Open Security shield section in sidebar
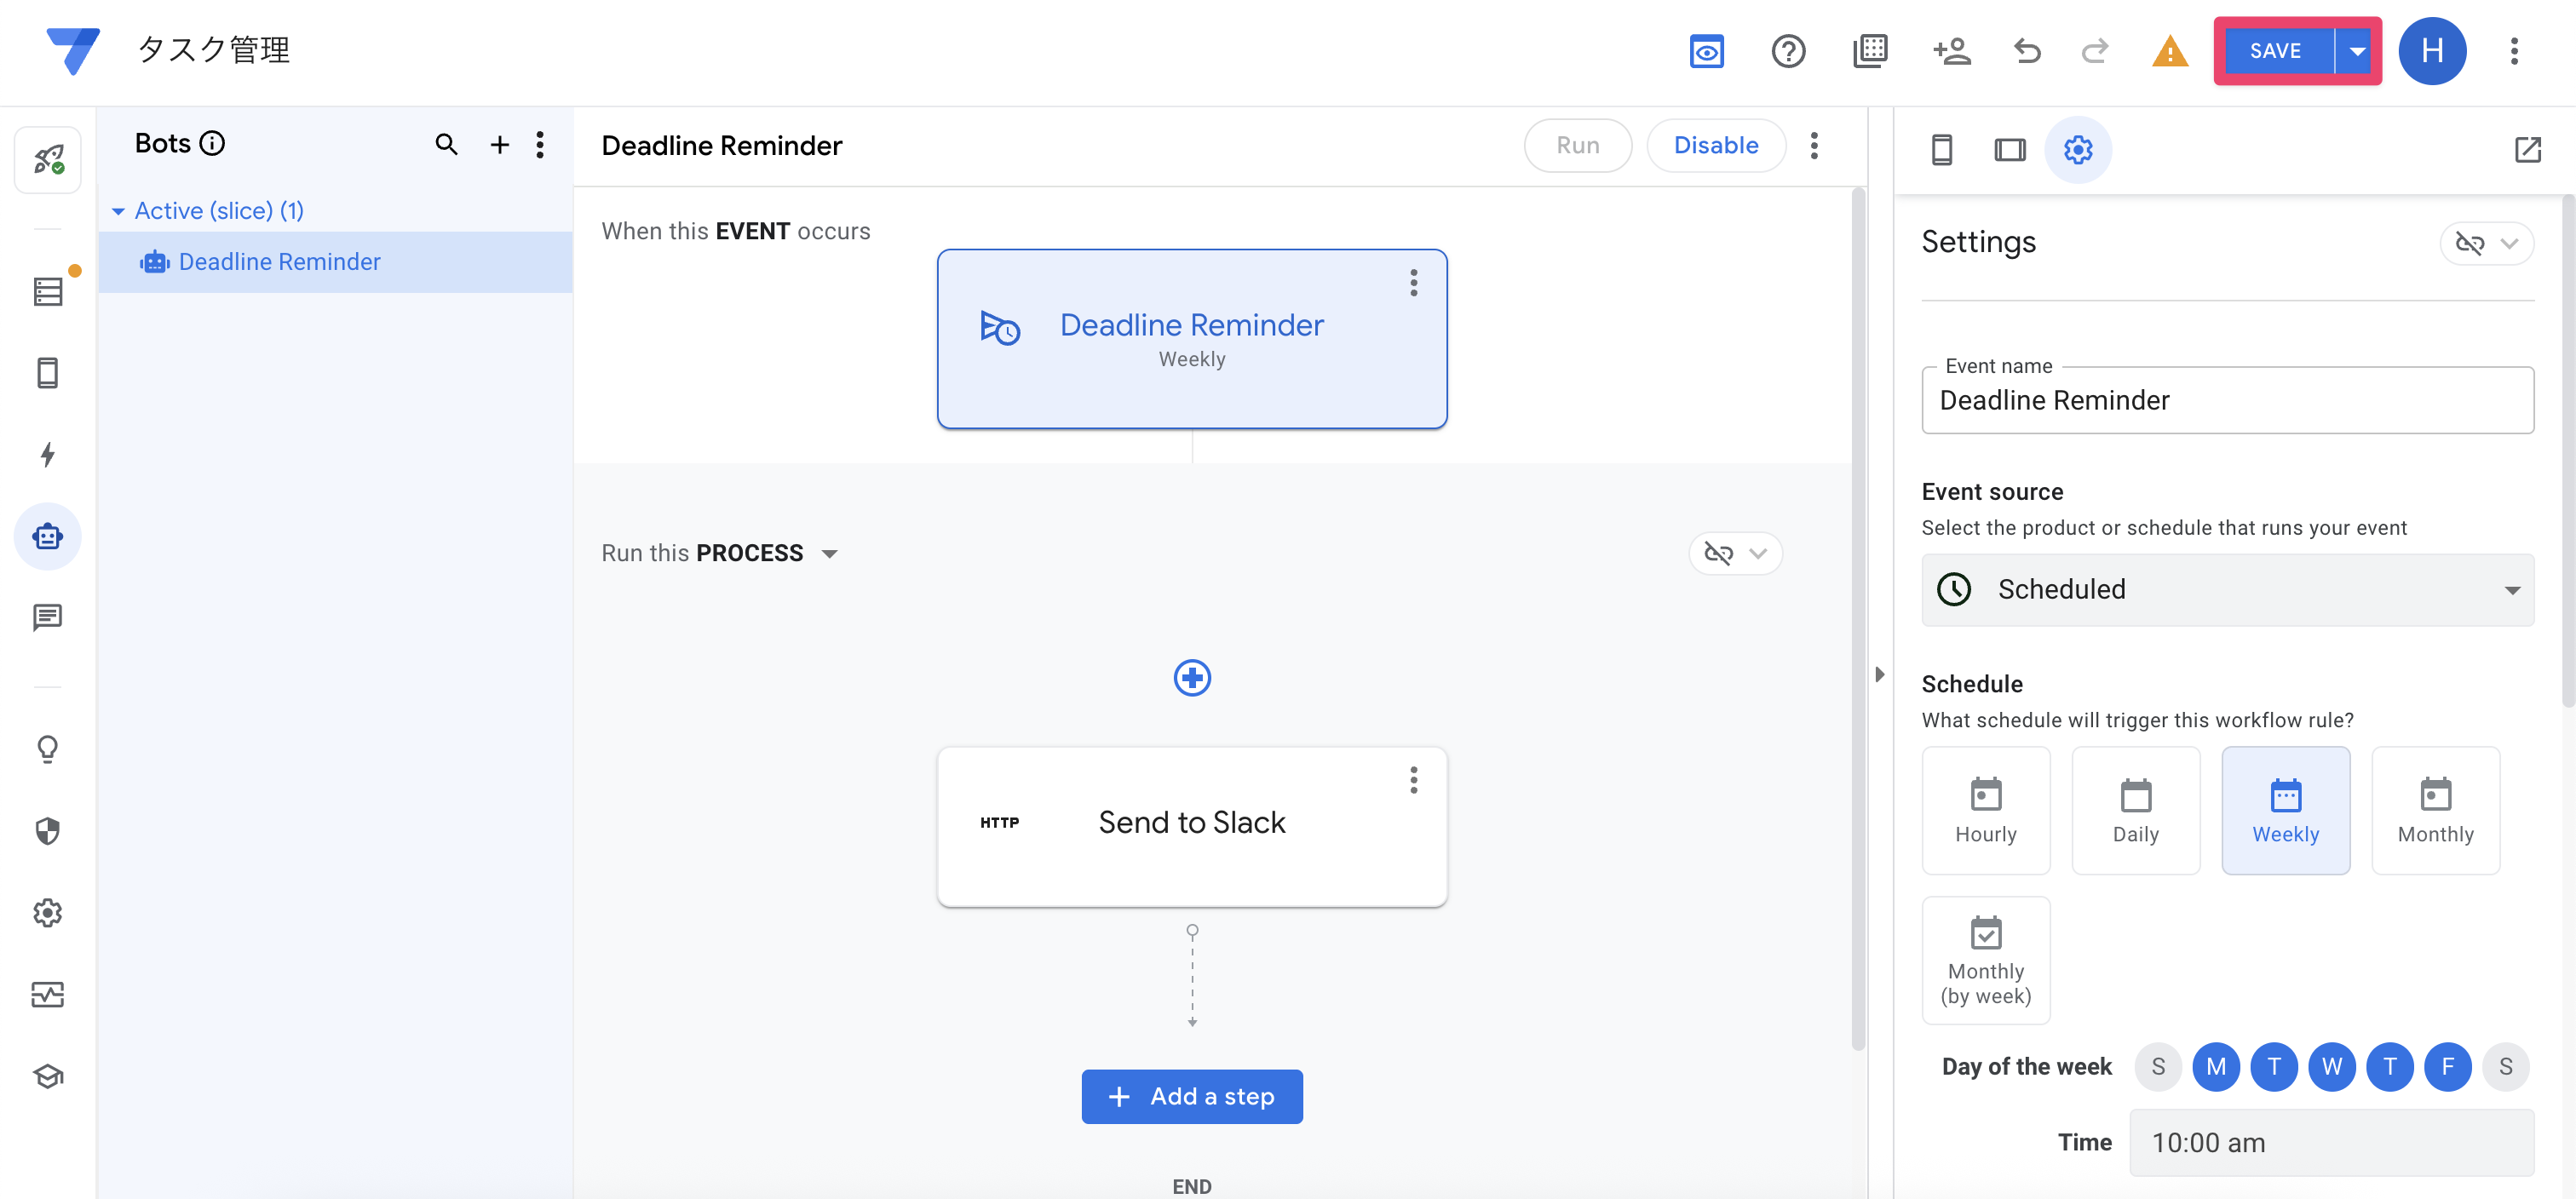This screenshot has width=2576, height=1199. pyautogui.click(x=47, y=831)
